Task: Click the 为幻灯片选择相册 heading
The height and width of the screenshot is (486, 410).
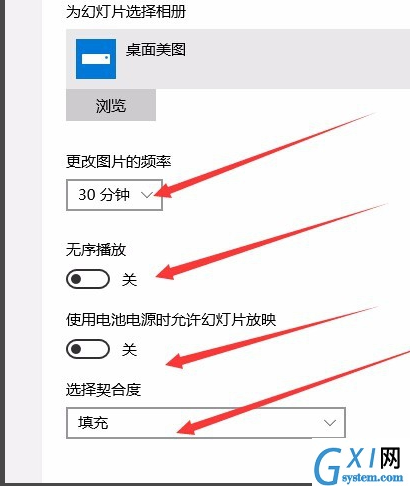Action: tap(126, 12)
